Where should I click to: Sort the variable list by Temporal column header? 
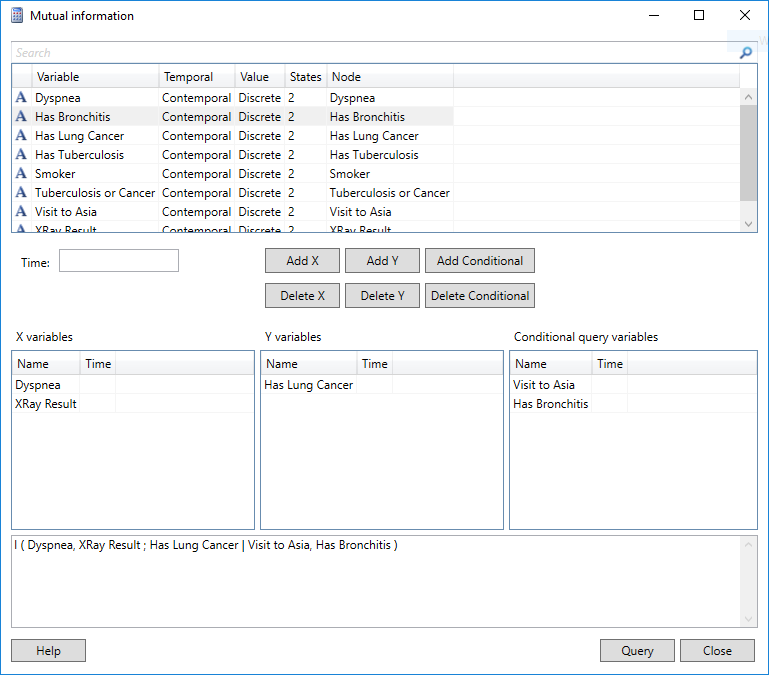[x=197, y=77]
